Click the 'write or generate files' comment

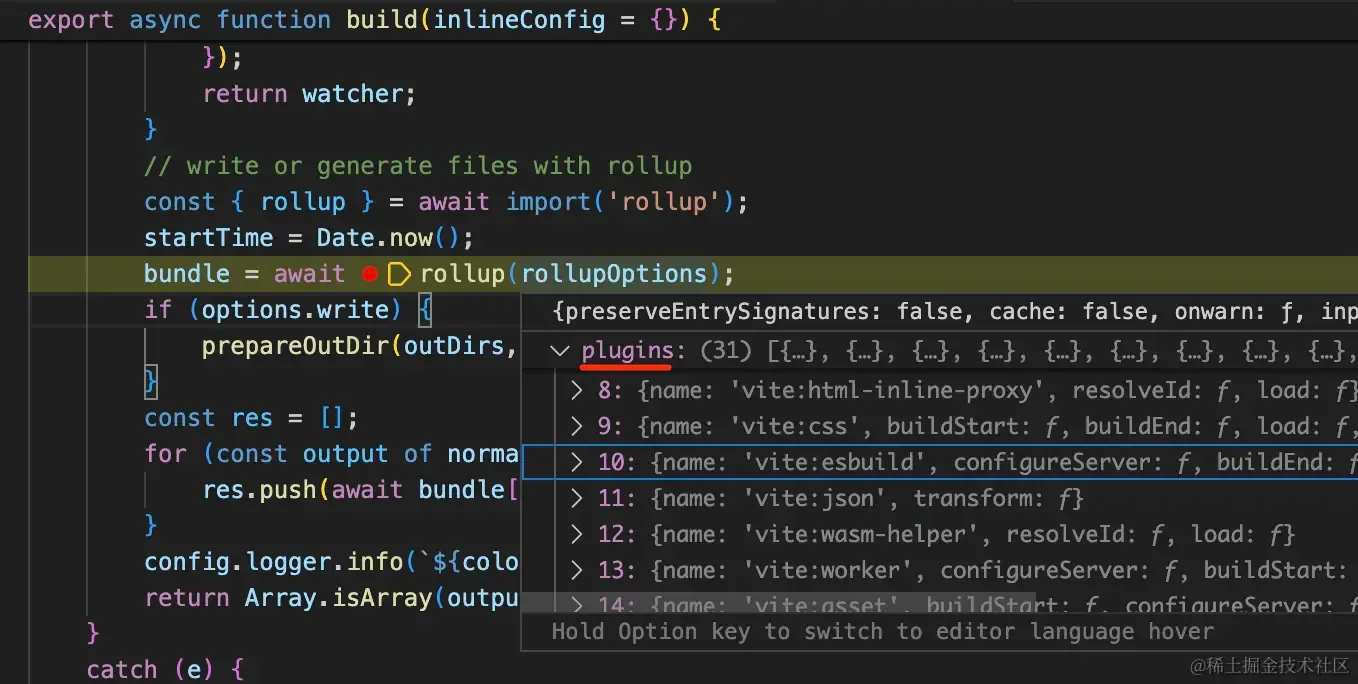(x=418, y=166)
